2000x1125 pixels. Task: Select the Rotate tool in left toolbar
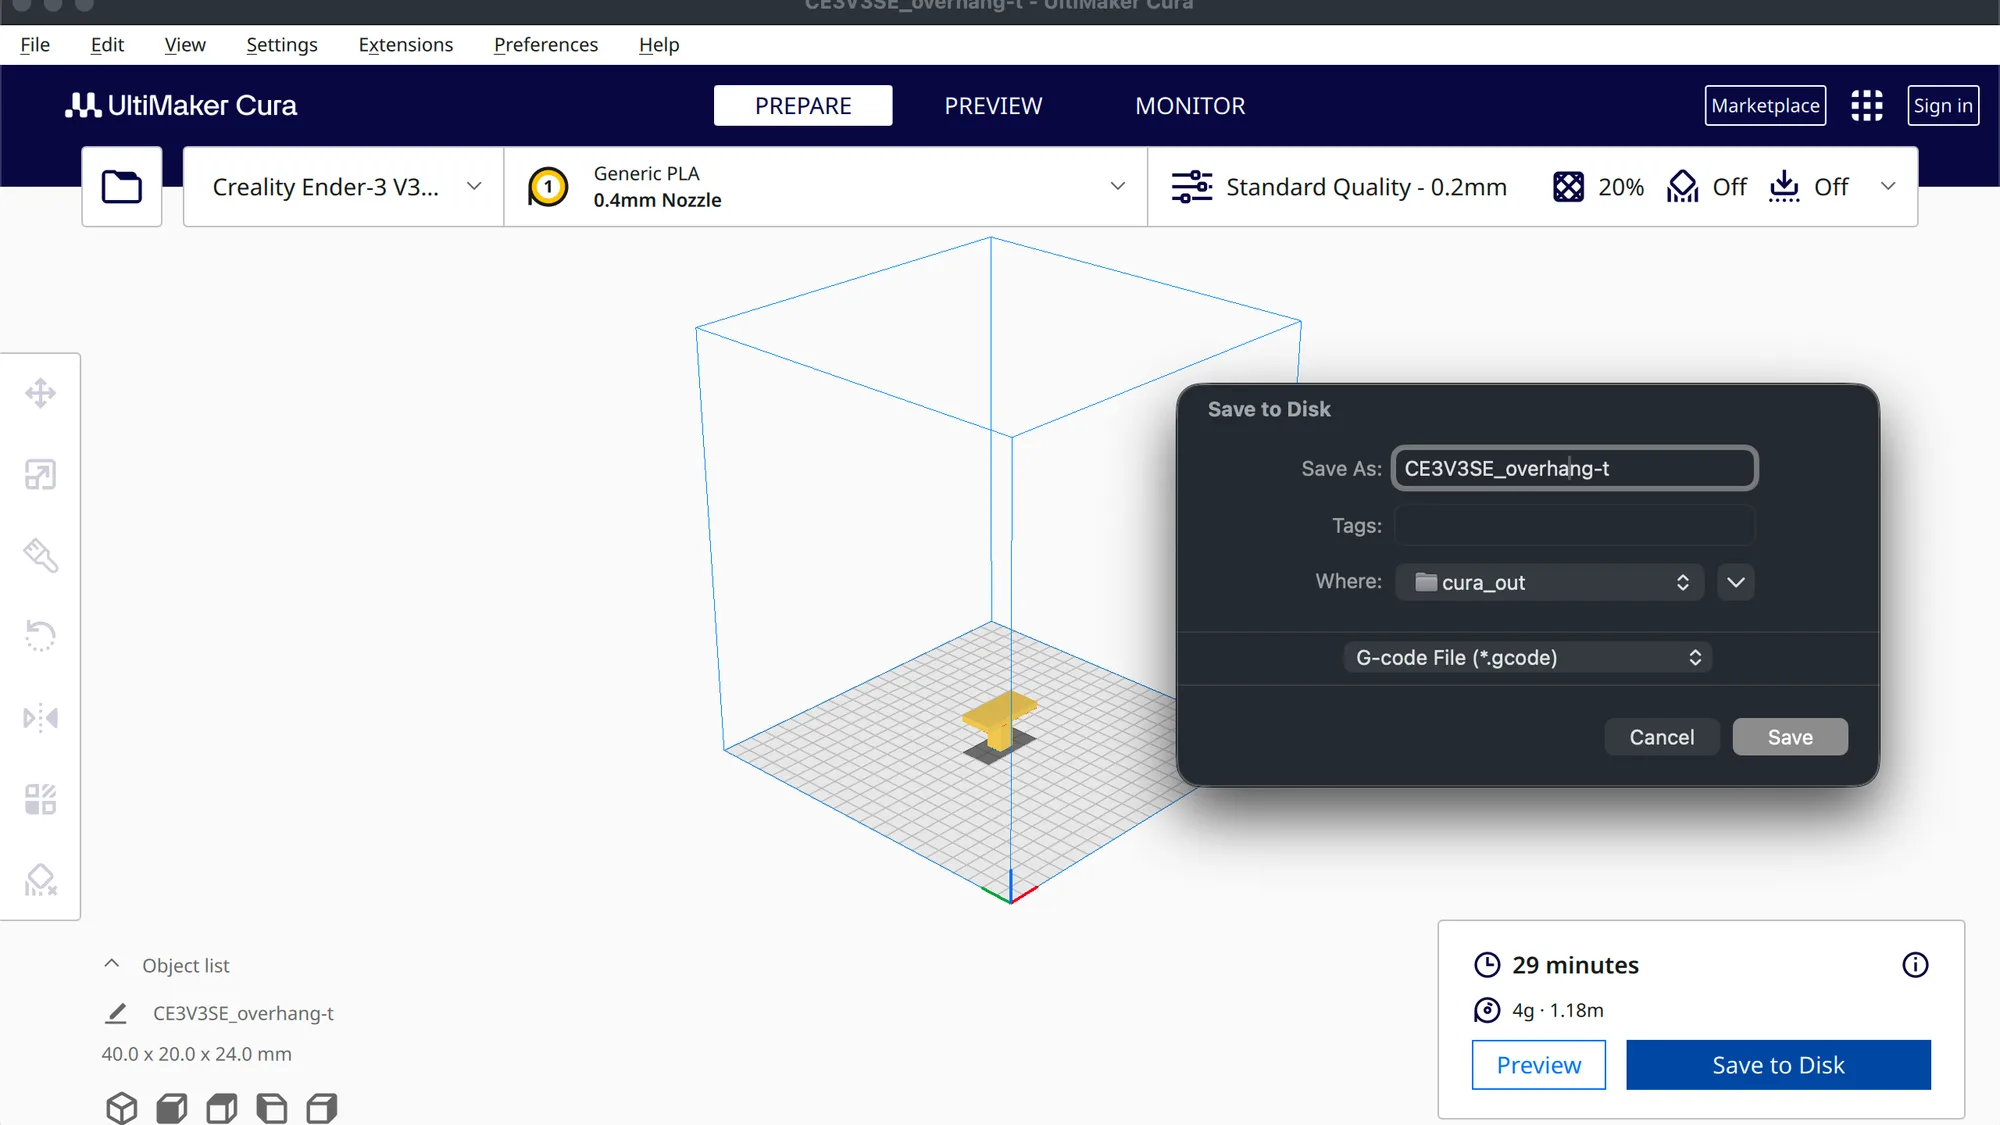click(x=40, y=636)
